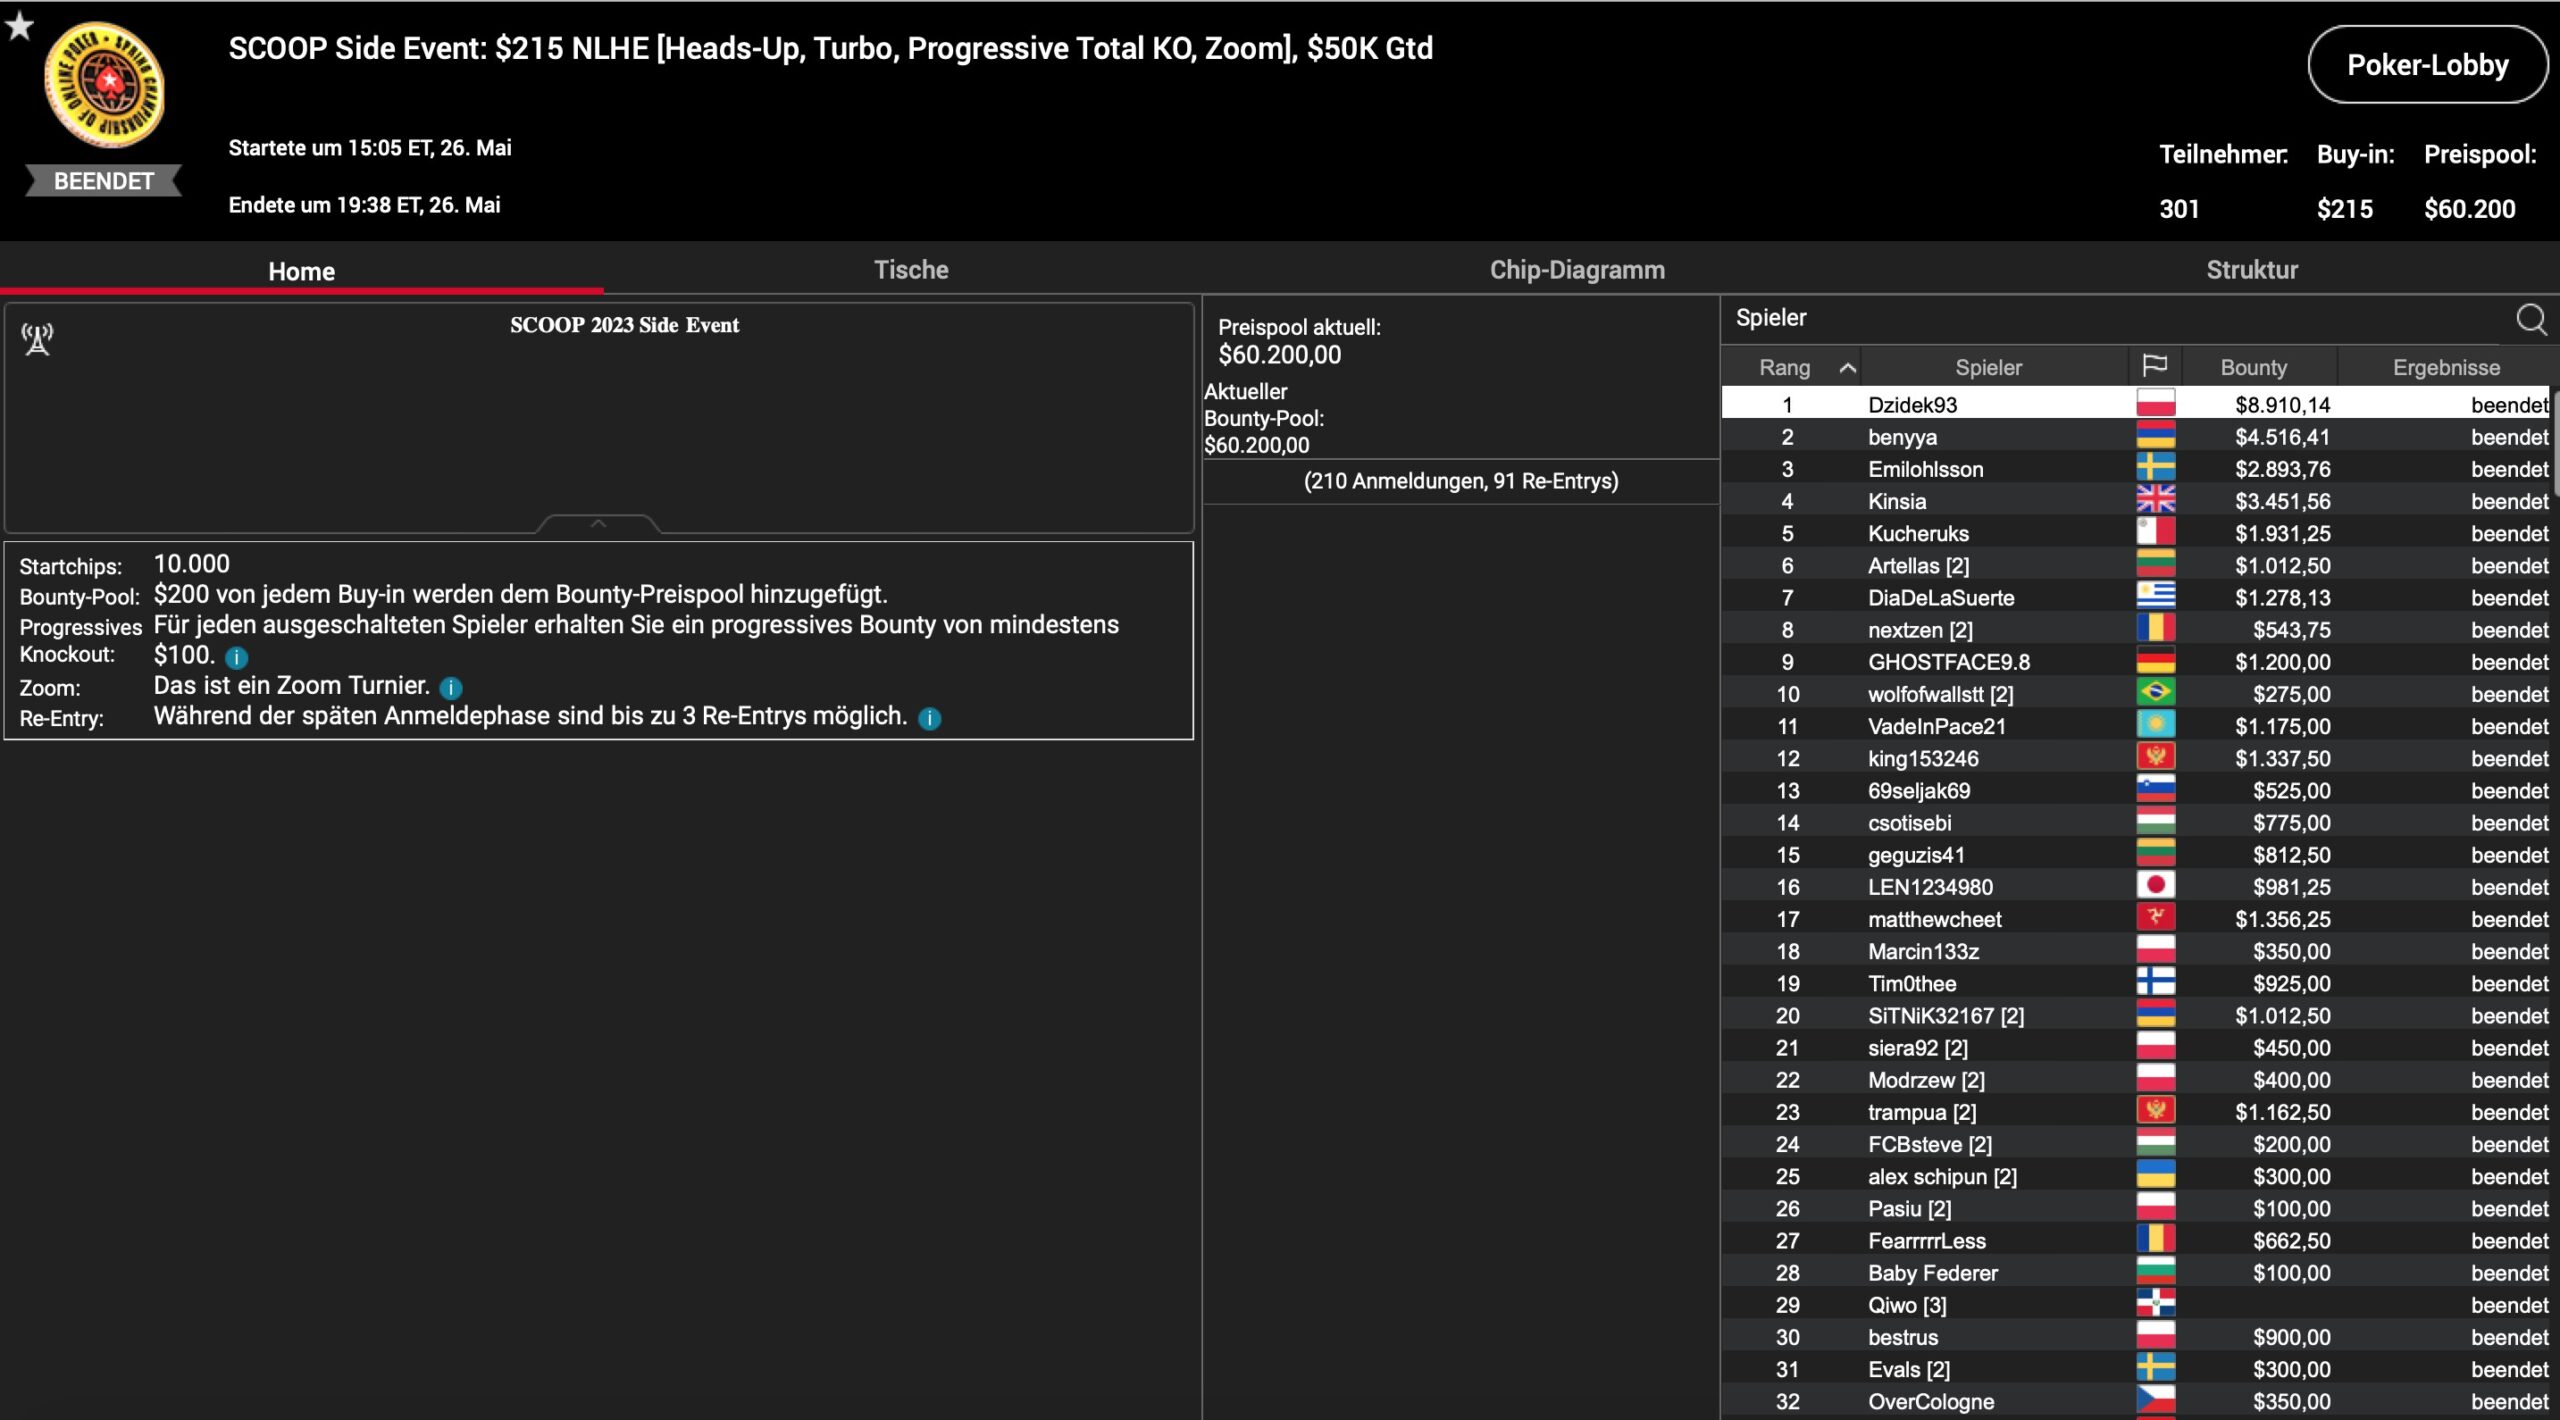This screenshot has height=1420, width=2560.
Task: Collapse the SCOOP 2023 banner panel
Action: coord(598,523)
